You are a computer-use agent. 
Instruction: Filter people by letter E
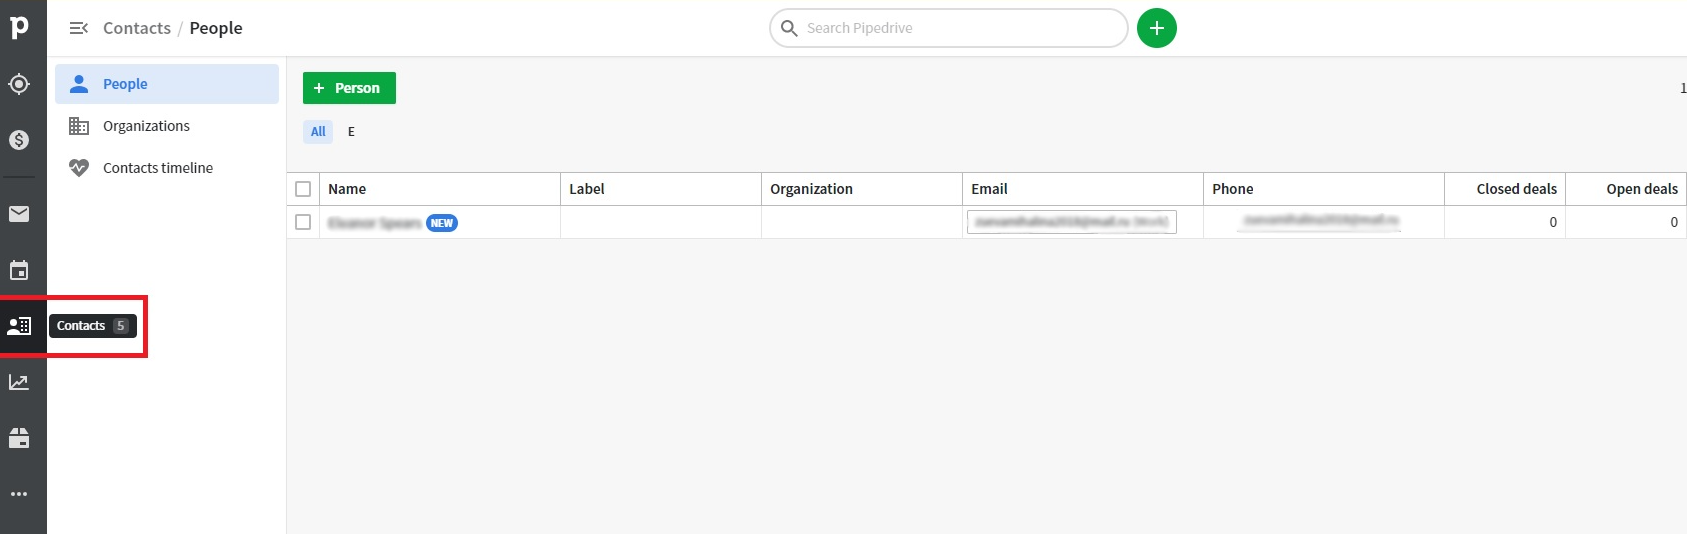click(351, 131)
